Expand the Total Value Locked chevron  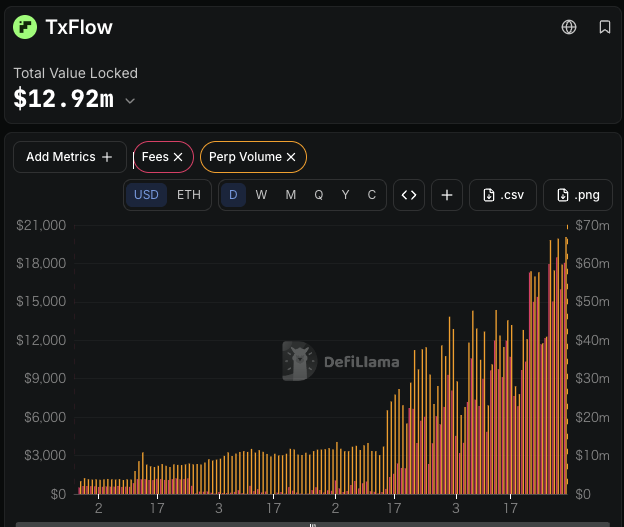[130, 101]
